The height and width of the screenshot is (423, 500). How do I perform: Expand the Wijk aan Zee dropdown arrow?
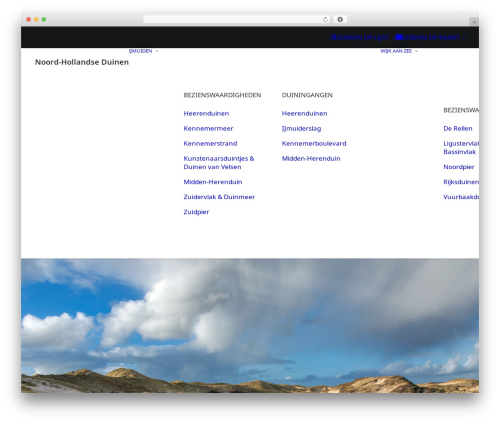pos(416,51)
